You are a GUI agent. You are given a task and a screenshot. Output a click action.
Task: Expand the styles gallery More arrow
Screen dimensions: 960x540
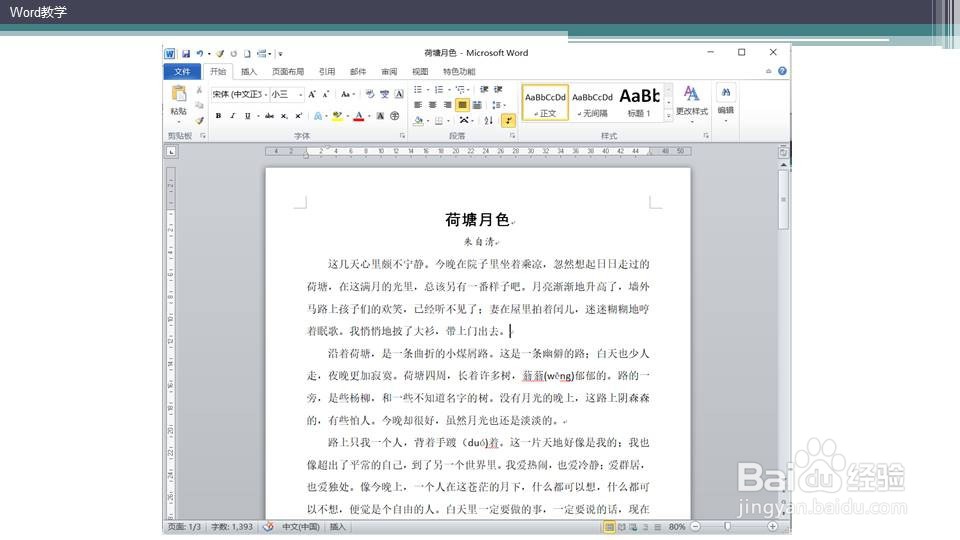click(669, 116)
